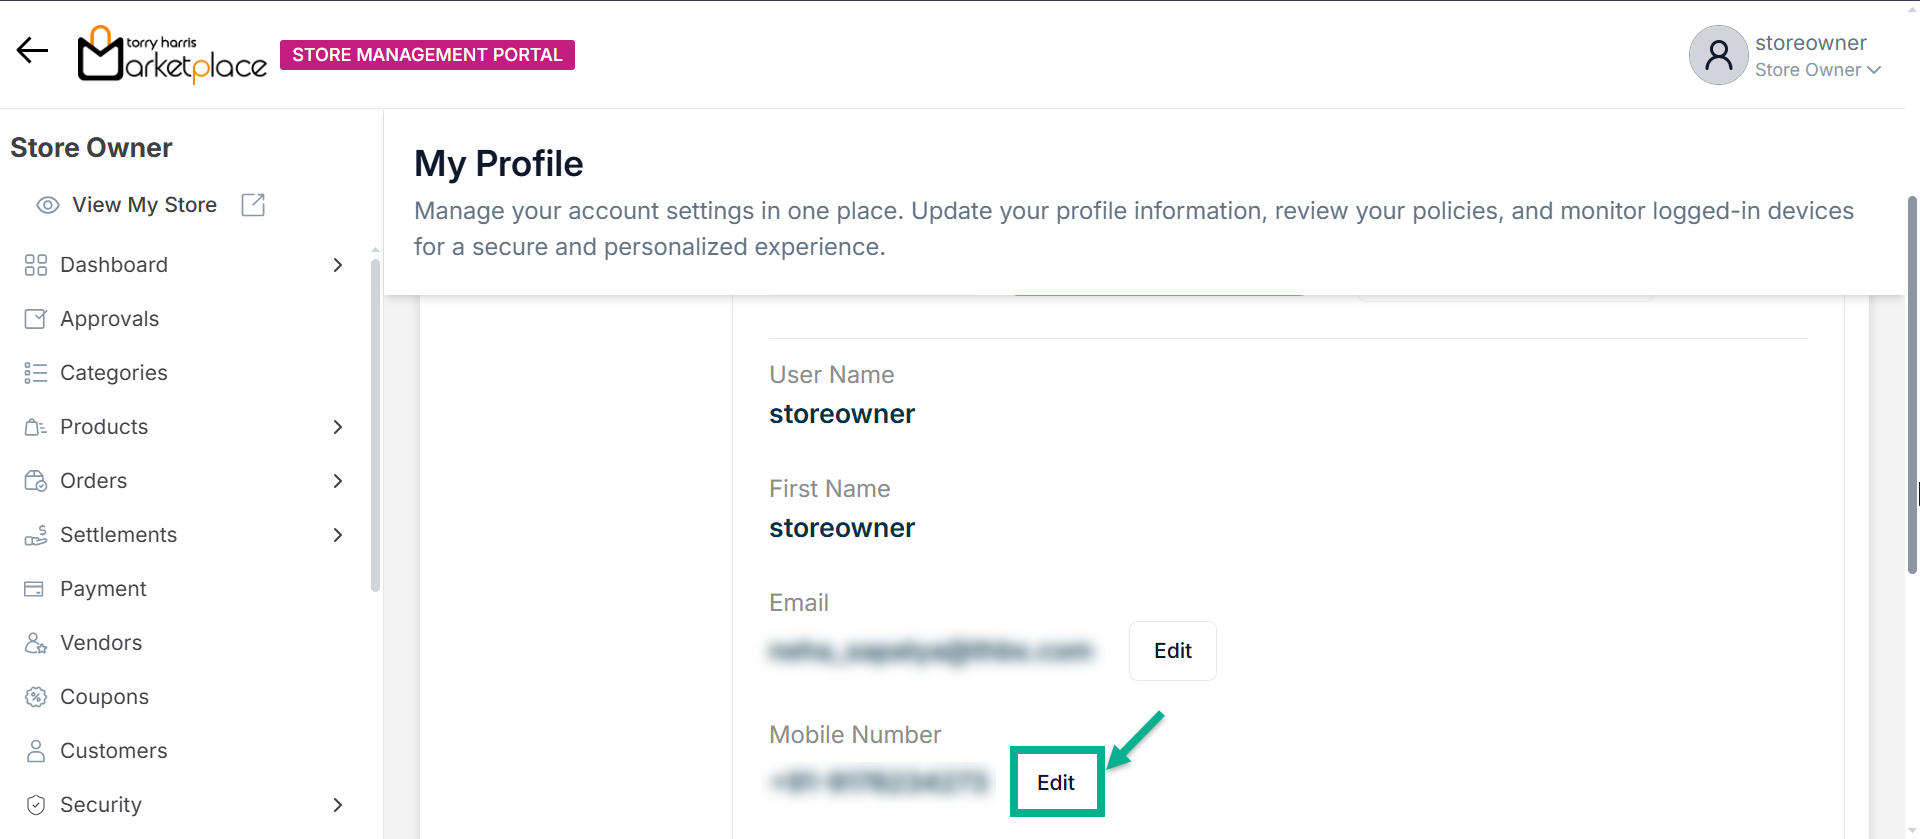Viewport: 1920px width, 839px height.
Task: Click the eye icon beside View My Store
Action: (x=47, y=205)
